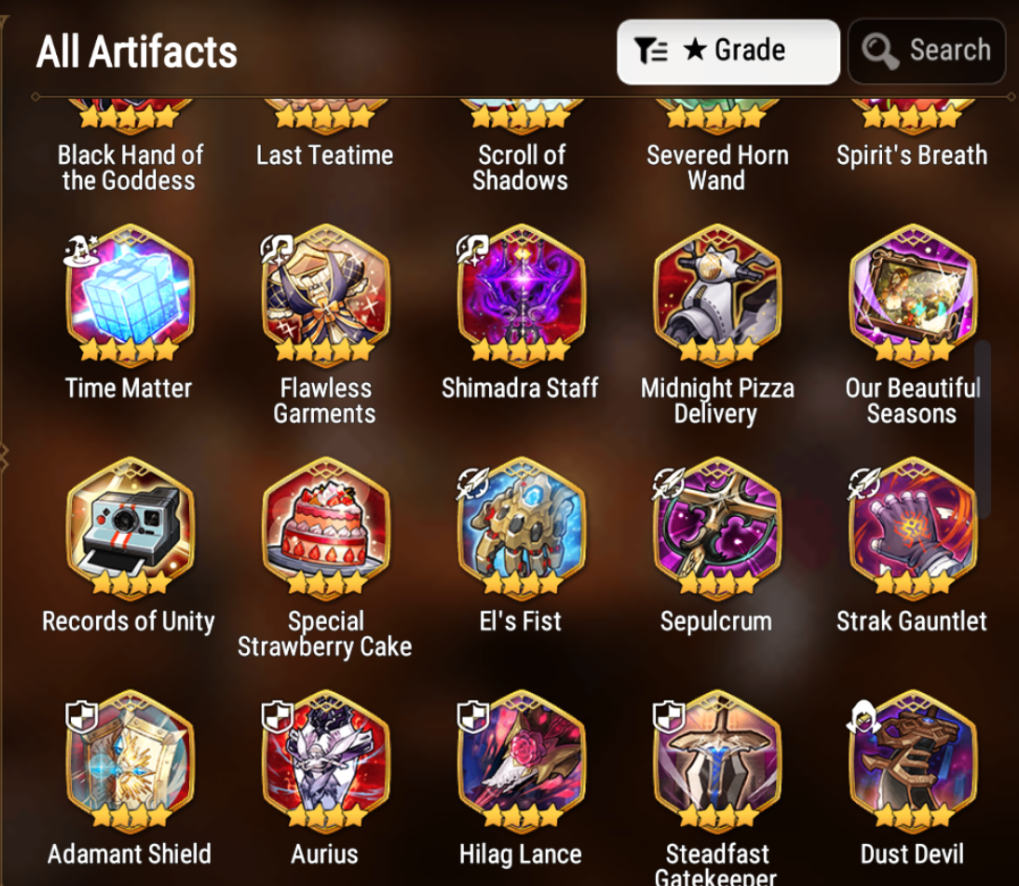Open the Aurius artifact icon
This screenshot has width=1019, height=886.
[326, 759]
